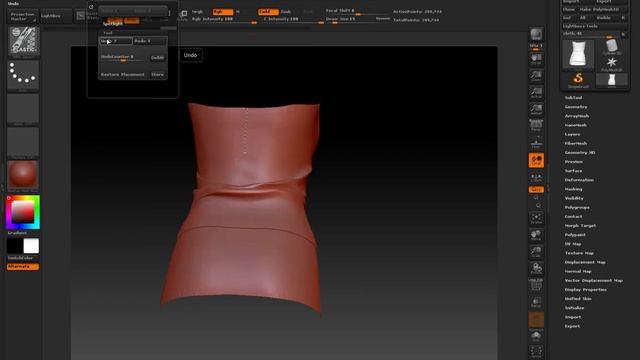This screenshot has width=640, height=360.
Task: Toggle the Zsub button
Action: point(286,12)
